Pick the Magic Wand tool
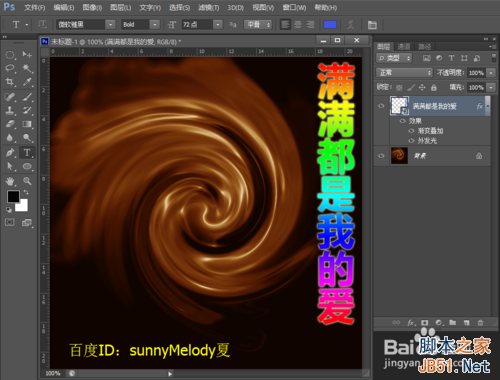This screenshot has width=500, height=380. point(27,69)
